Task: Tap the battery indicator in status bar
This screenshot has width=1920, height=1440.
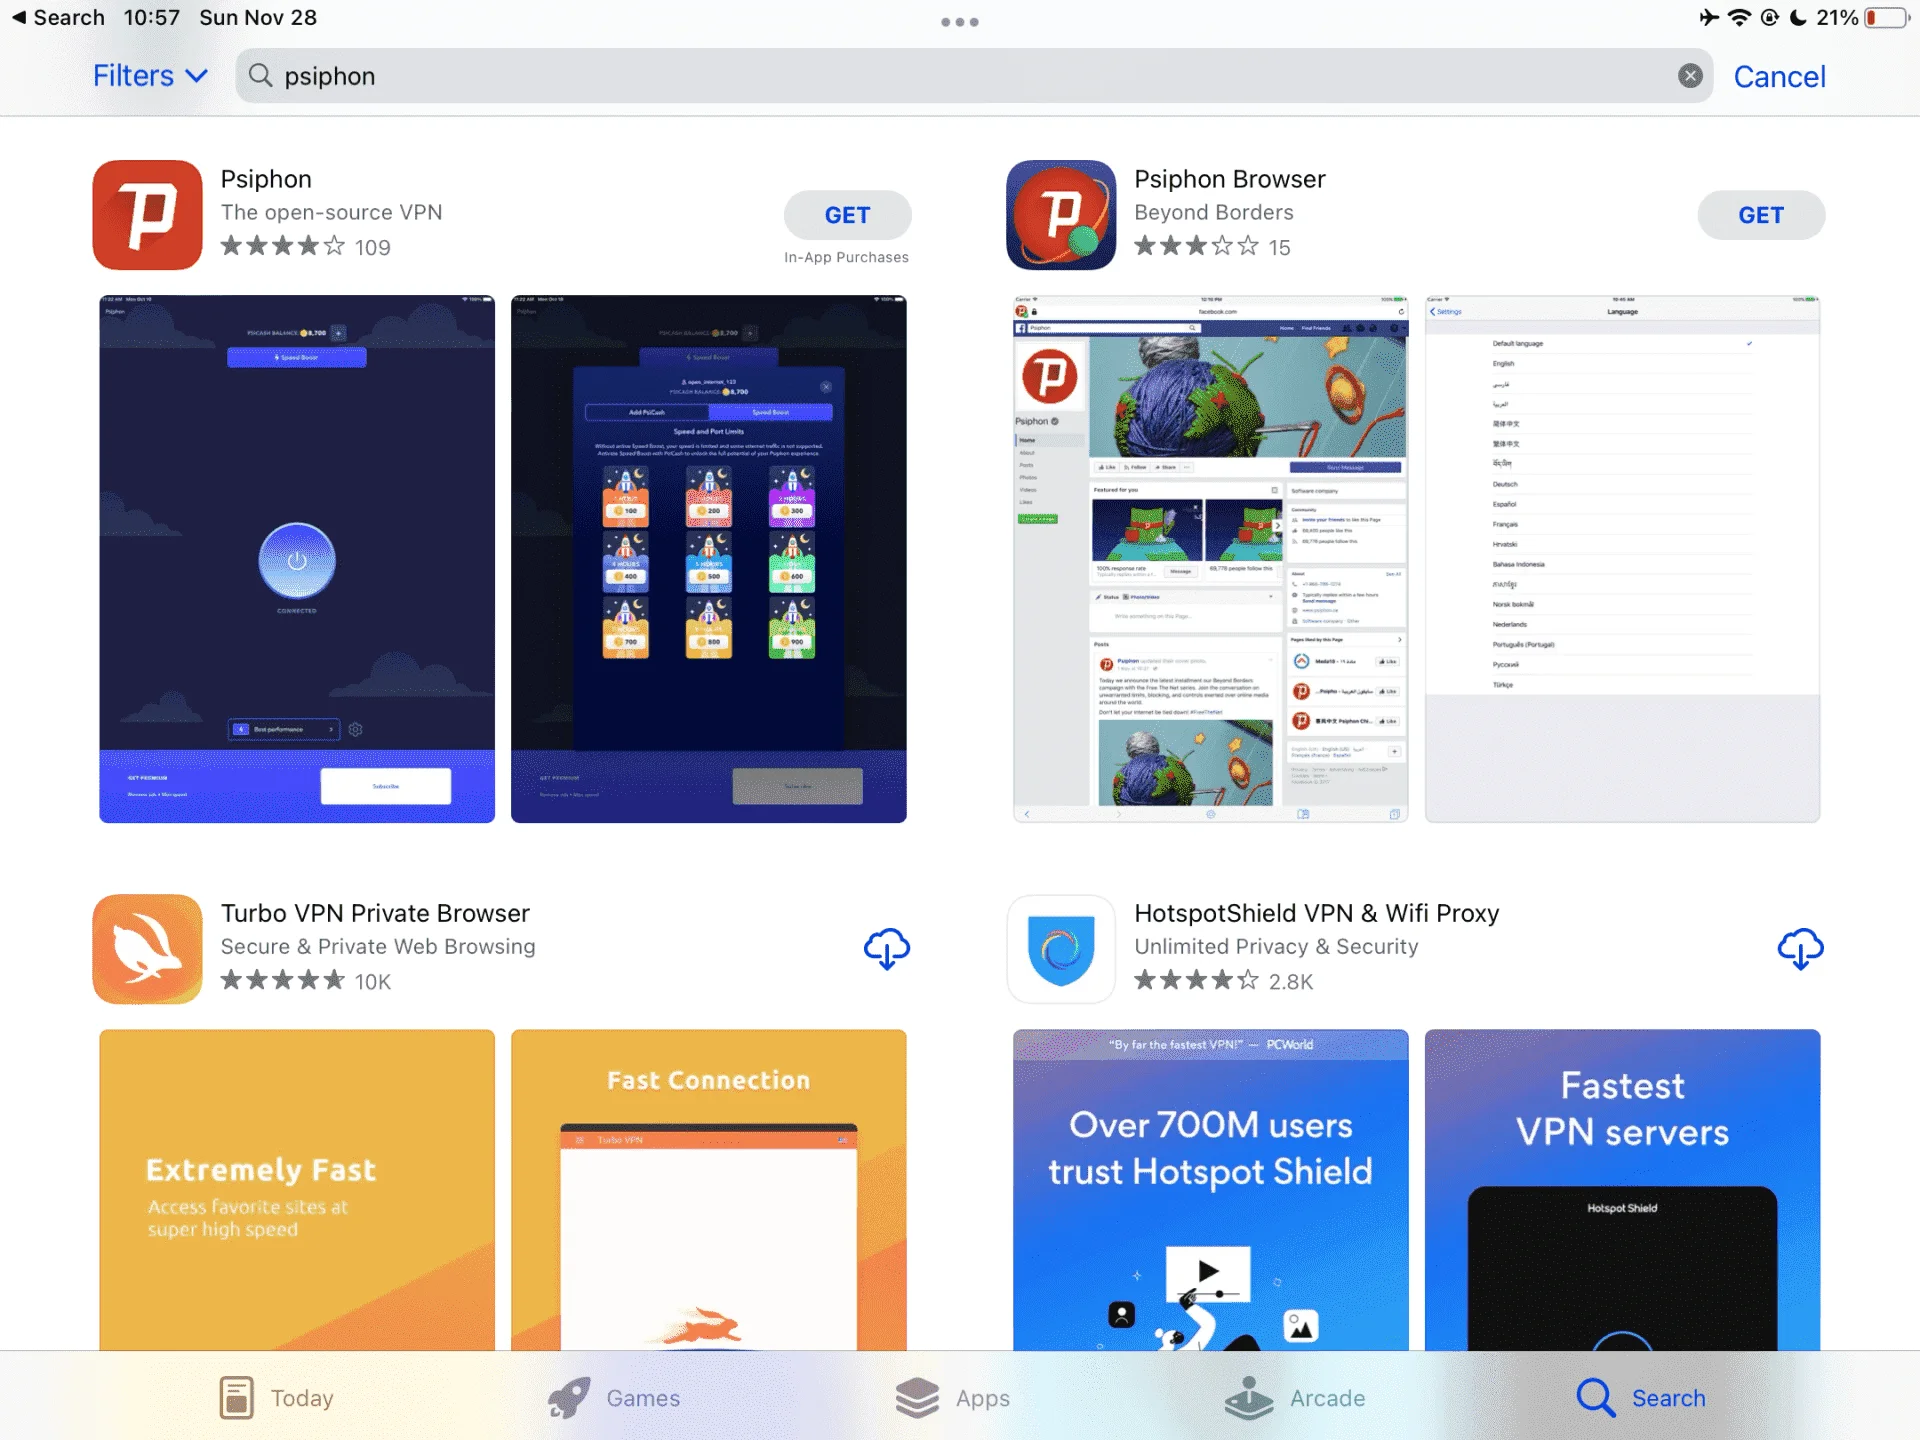Action: 1886,18
